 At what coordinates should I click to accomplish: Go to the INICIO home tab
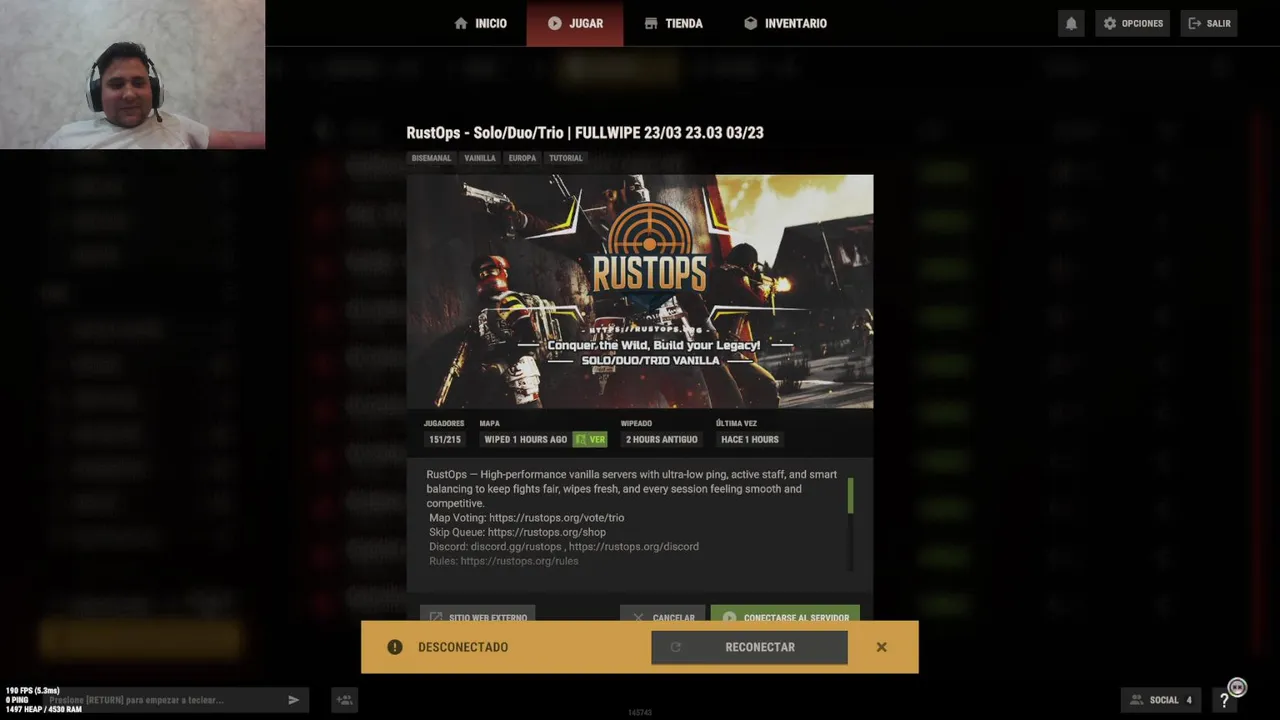point(480,23)
